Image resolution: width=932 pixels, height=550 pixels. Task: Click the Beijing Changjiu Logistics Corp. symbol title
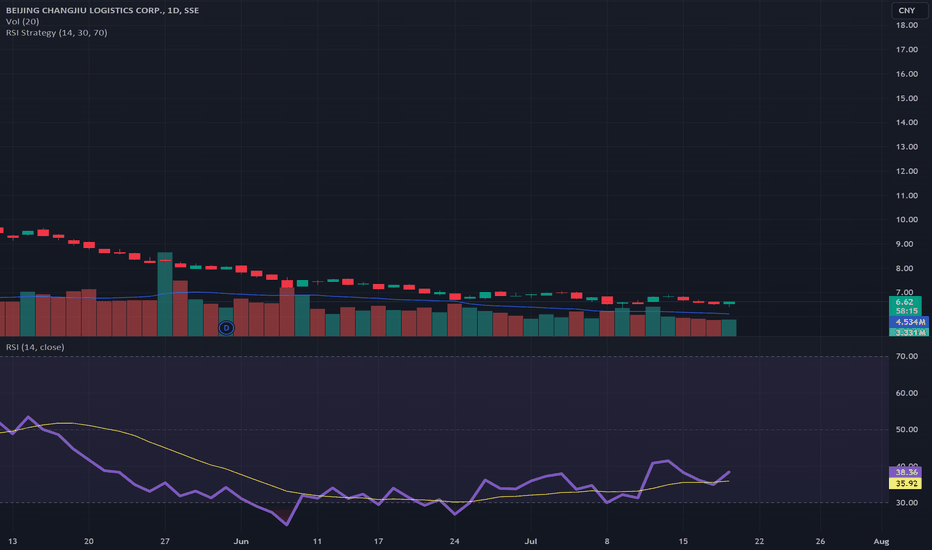click(102, 10)
